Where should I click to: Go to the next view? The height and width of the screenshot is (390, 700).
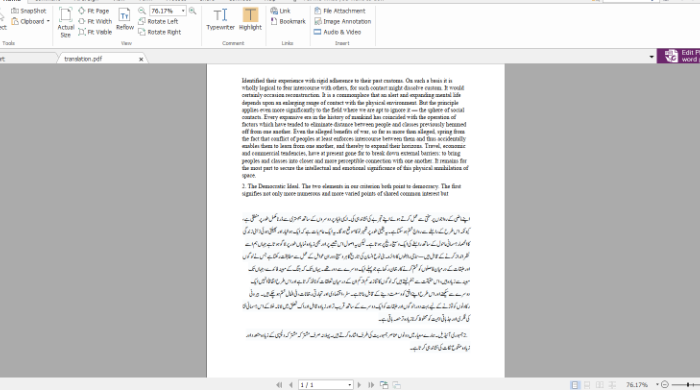pos(396,385)
